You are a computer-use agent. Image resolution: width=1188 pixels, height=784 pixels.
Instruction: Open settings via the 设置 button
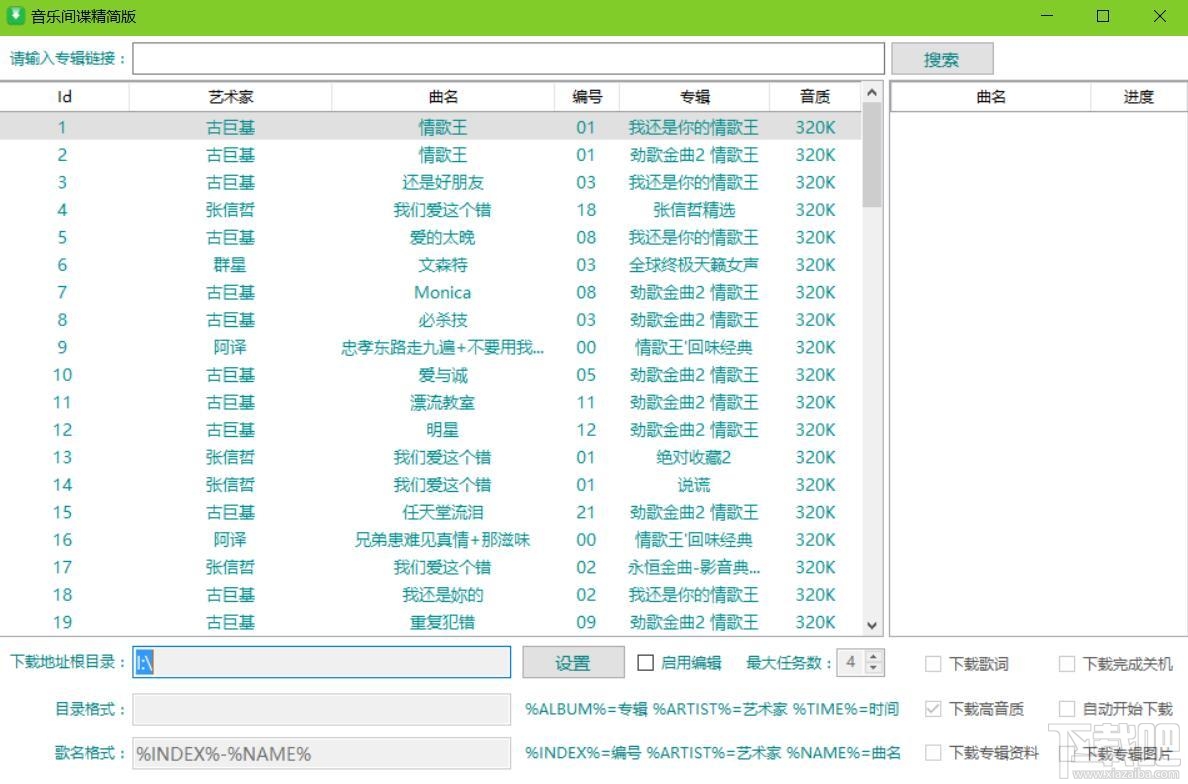pos(572,662)
